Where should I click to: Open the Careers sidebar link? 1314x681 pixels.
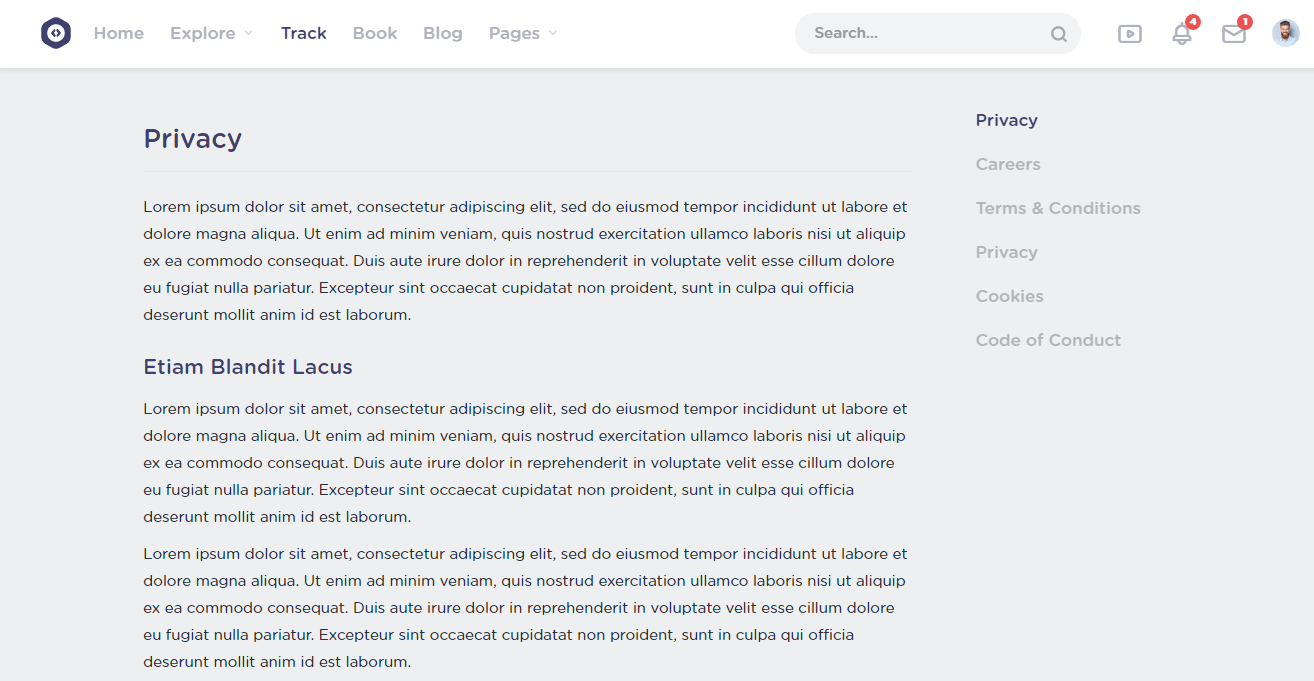1008,164
